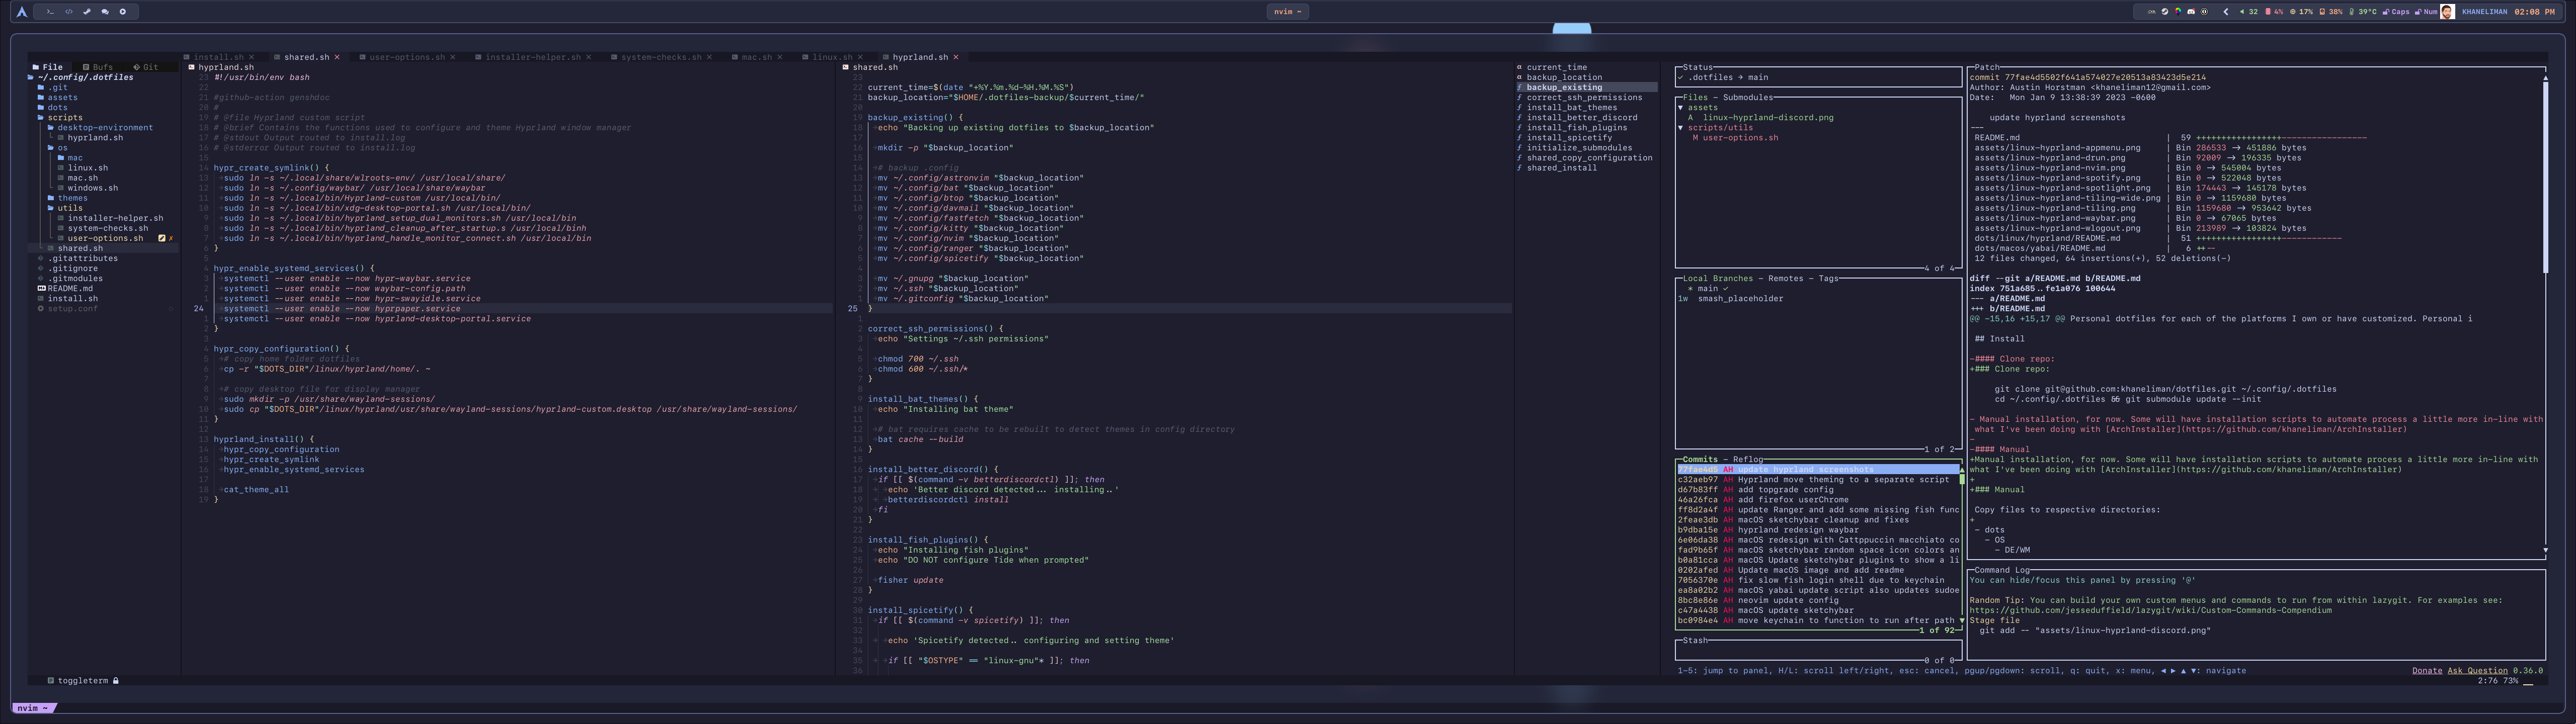Switch to the Git tab in the sidebar
The height and width of the screenshot is (724, 2576).
[146, 67]
